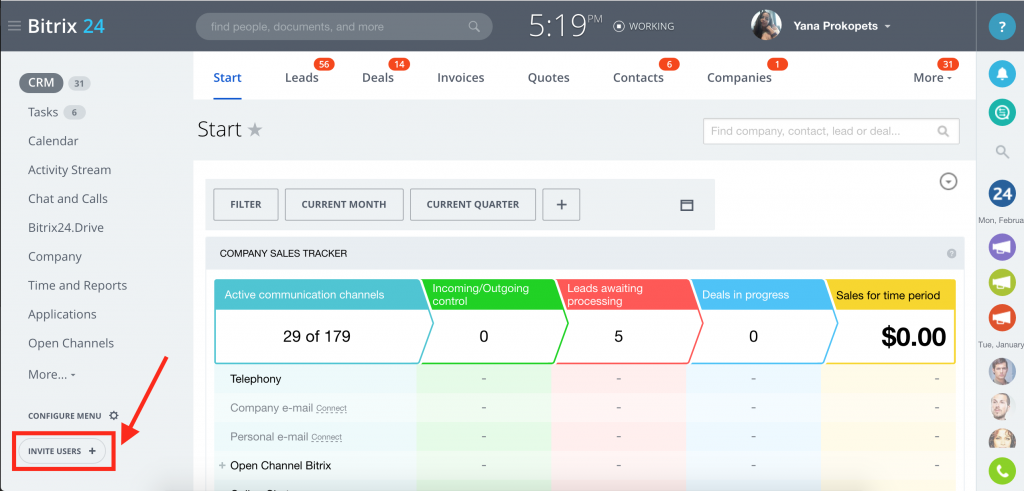Open the hamburger menu beside Bitrix 24 logo
Screen dimensions: 1024x491
pyautogui.click(x=14, y=26)
